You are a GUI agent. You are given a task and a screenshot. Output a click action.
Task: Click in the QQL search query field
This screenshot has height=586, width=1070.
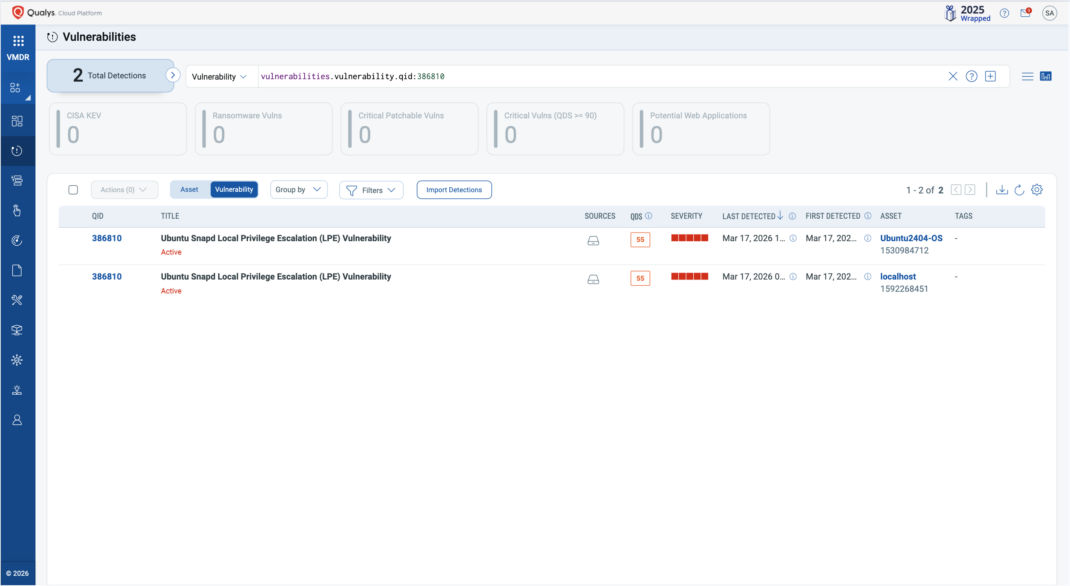[600, 77]
